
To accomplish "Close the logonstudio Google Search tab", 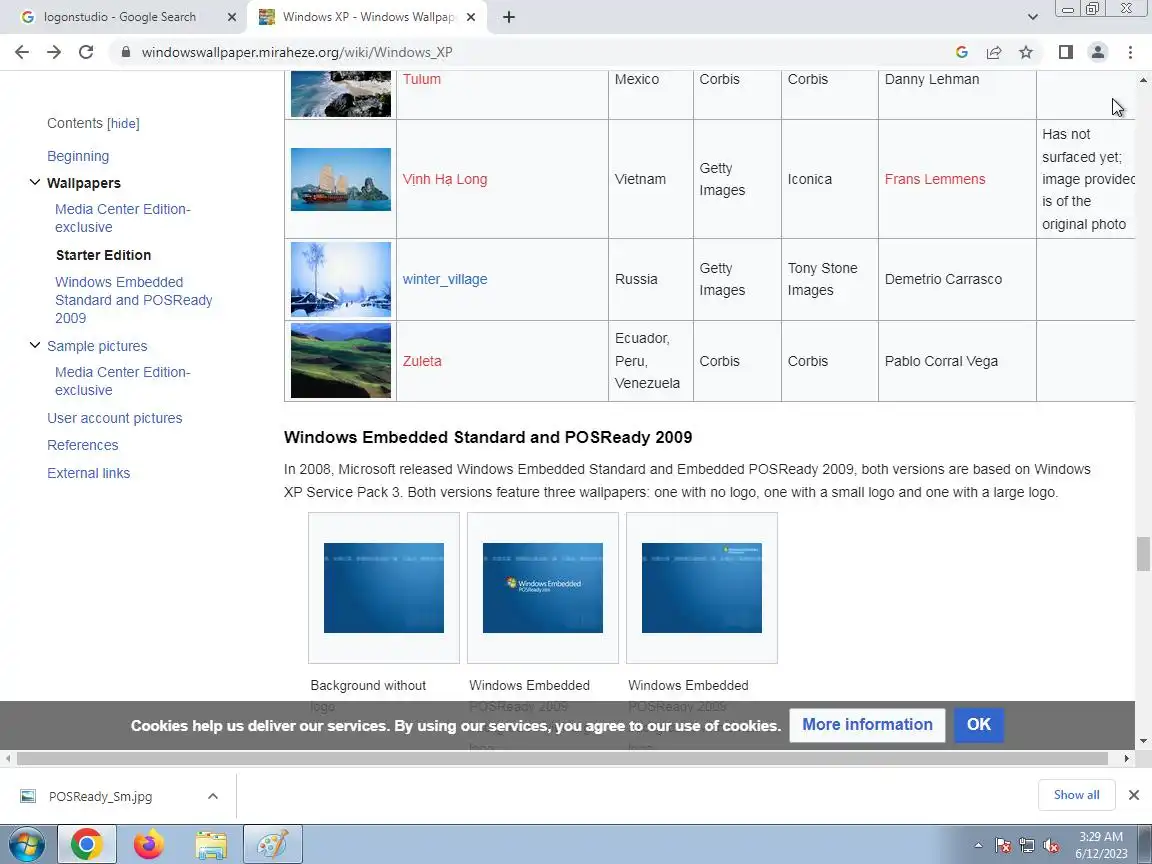I will 231,17.
